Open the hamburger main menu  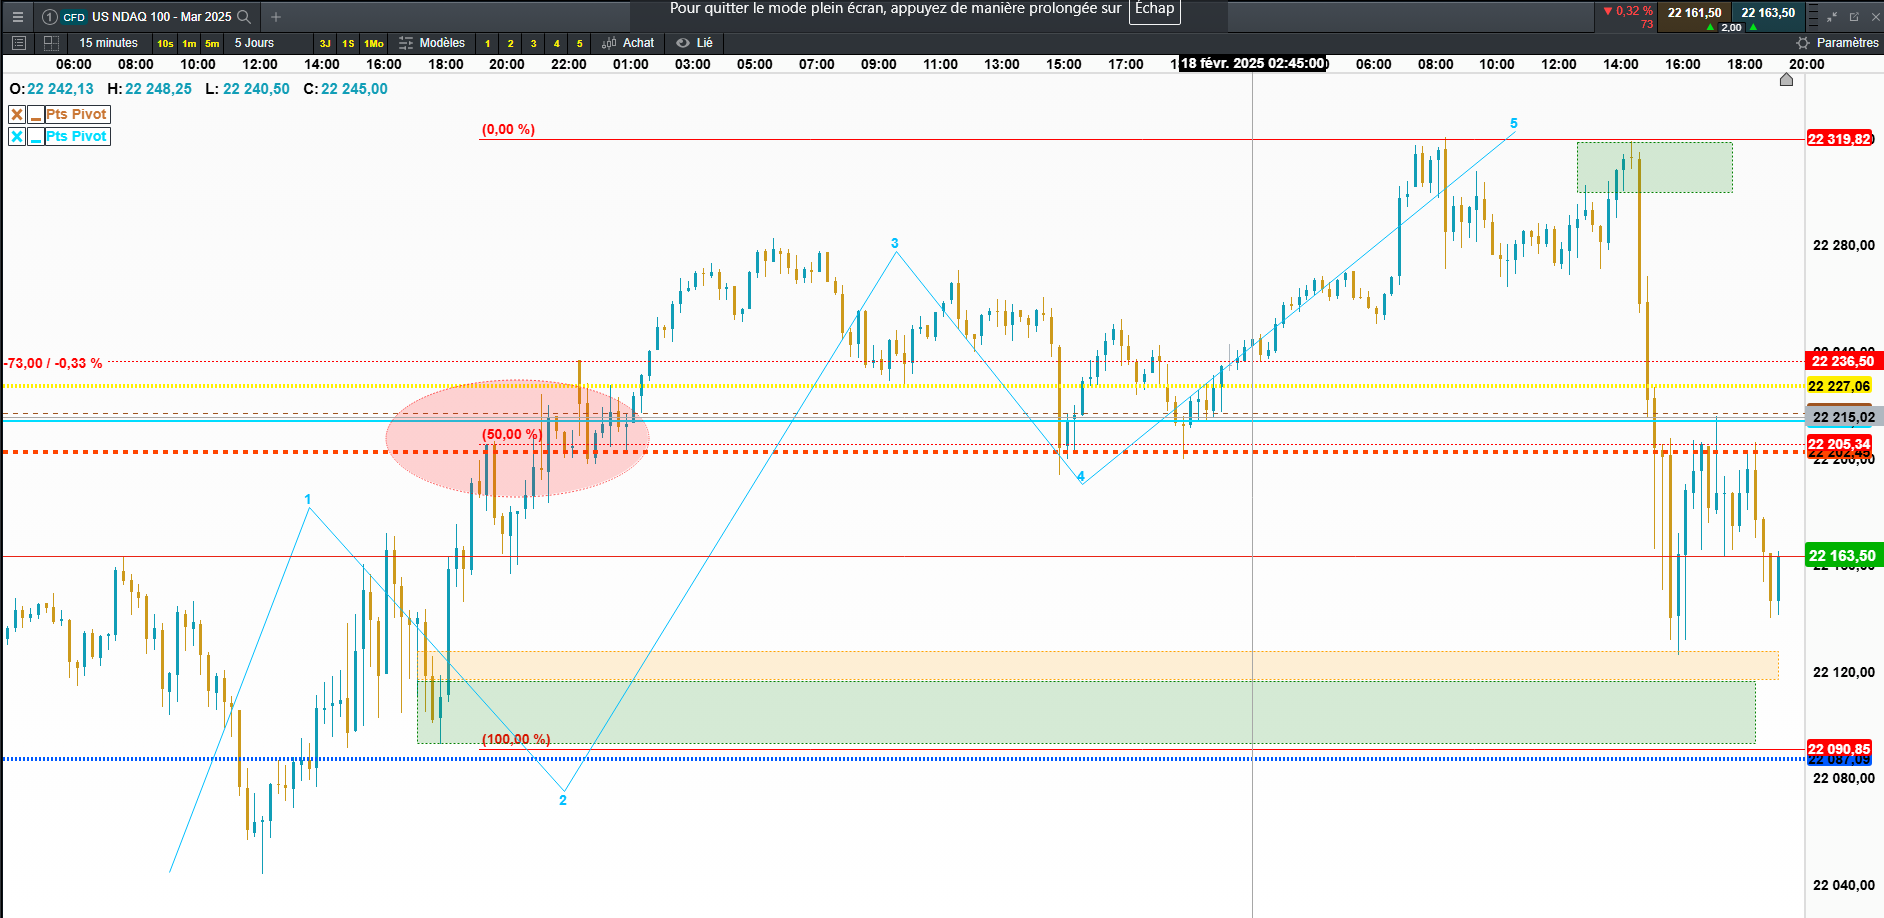[17, 16]
